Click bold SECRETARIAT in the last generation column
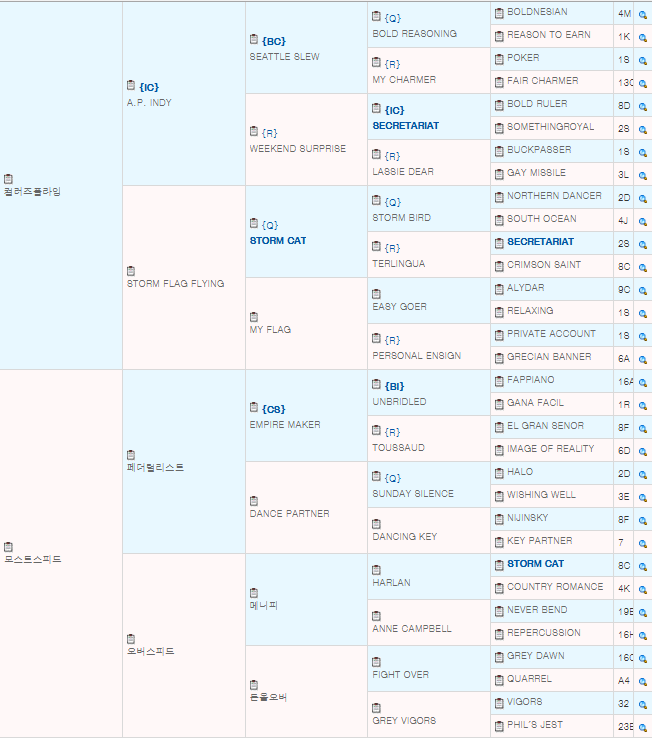 coord(540,242)
